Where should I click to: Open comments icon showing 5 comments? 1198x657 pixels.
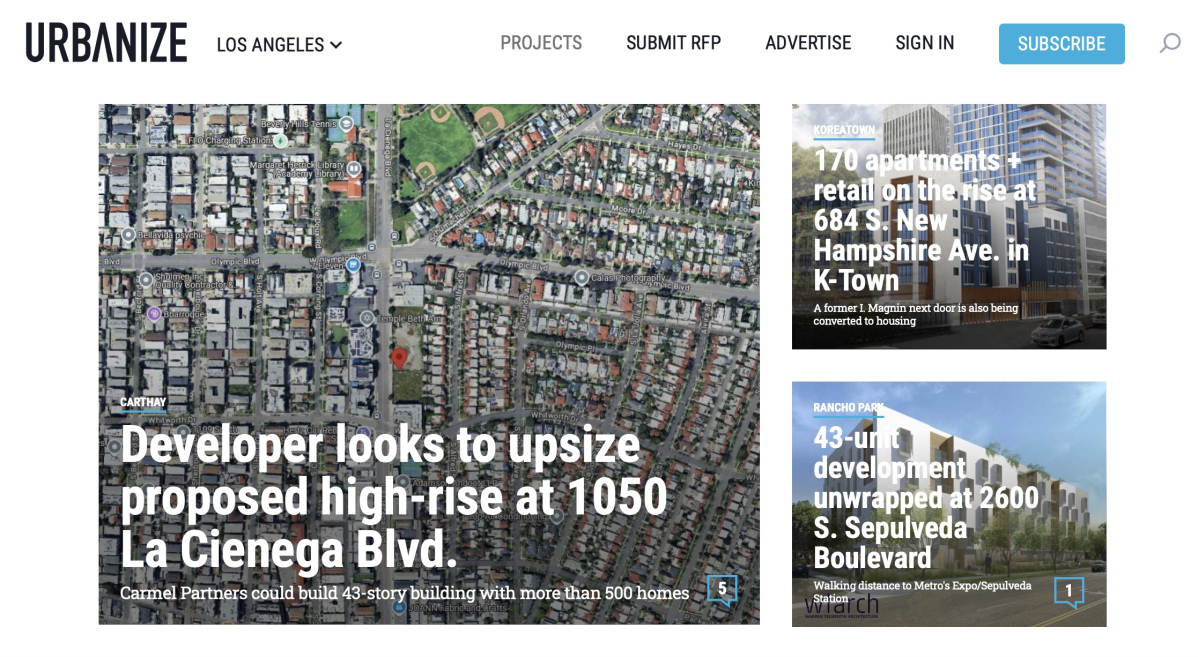click(722, 590)
